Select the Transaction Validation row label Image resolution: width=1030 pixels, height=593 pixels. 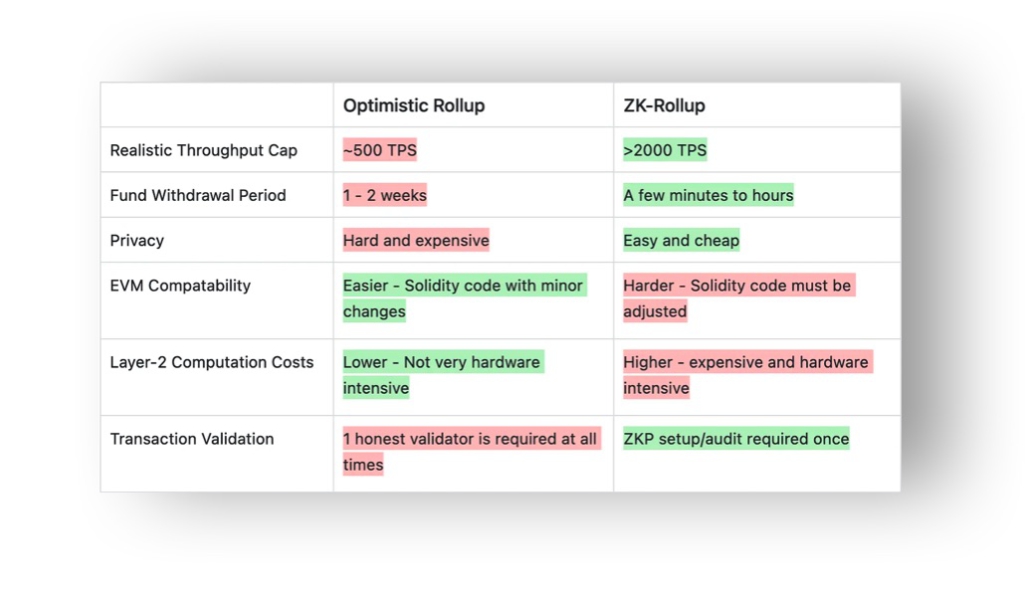click(x=191, y=438)
